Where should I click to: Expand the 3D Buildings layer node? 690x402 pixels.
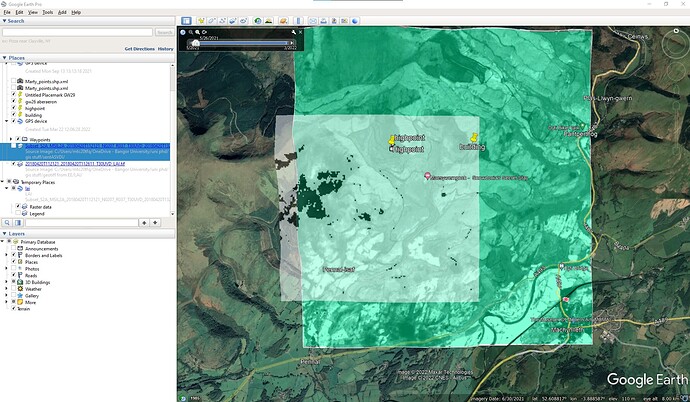7,282
